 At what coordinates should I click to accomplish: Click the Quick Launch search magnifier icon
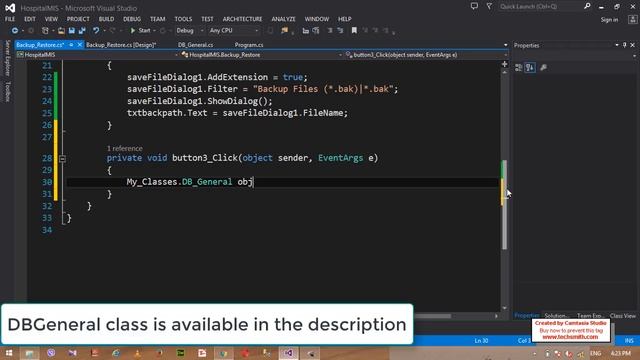(587, 6)
